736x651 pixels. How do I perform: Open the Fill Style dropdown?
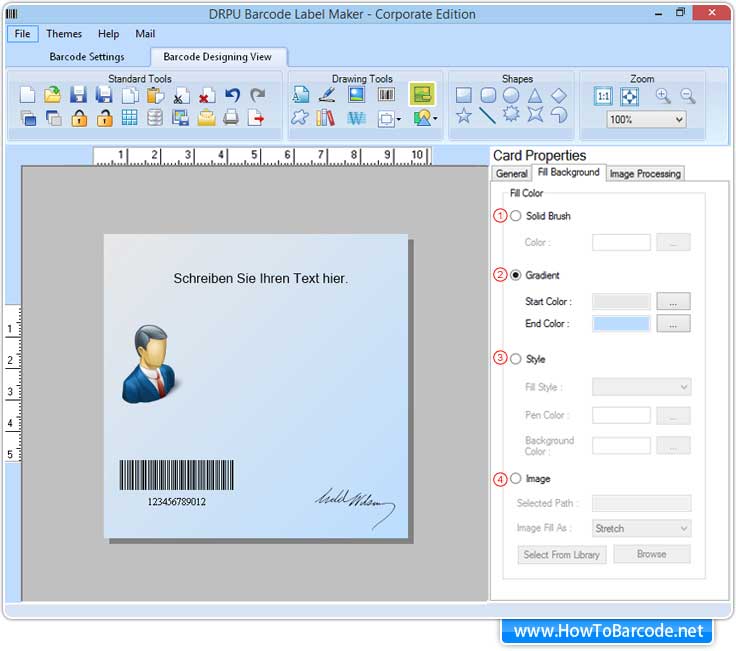pos(642,387)
